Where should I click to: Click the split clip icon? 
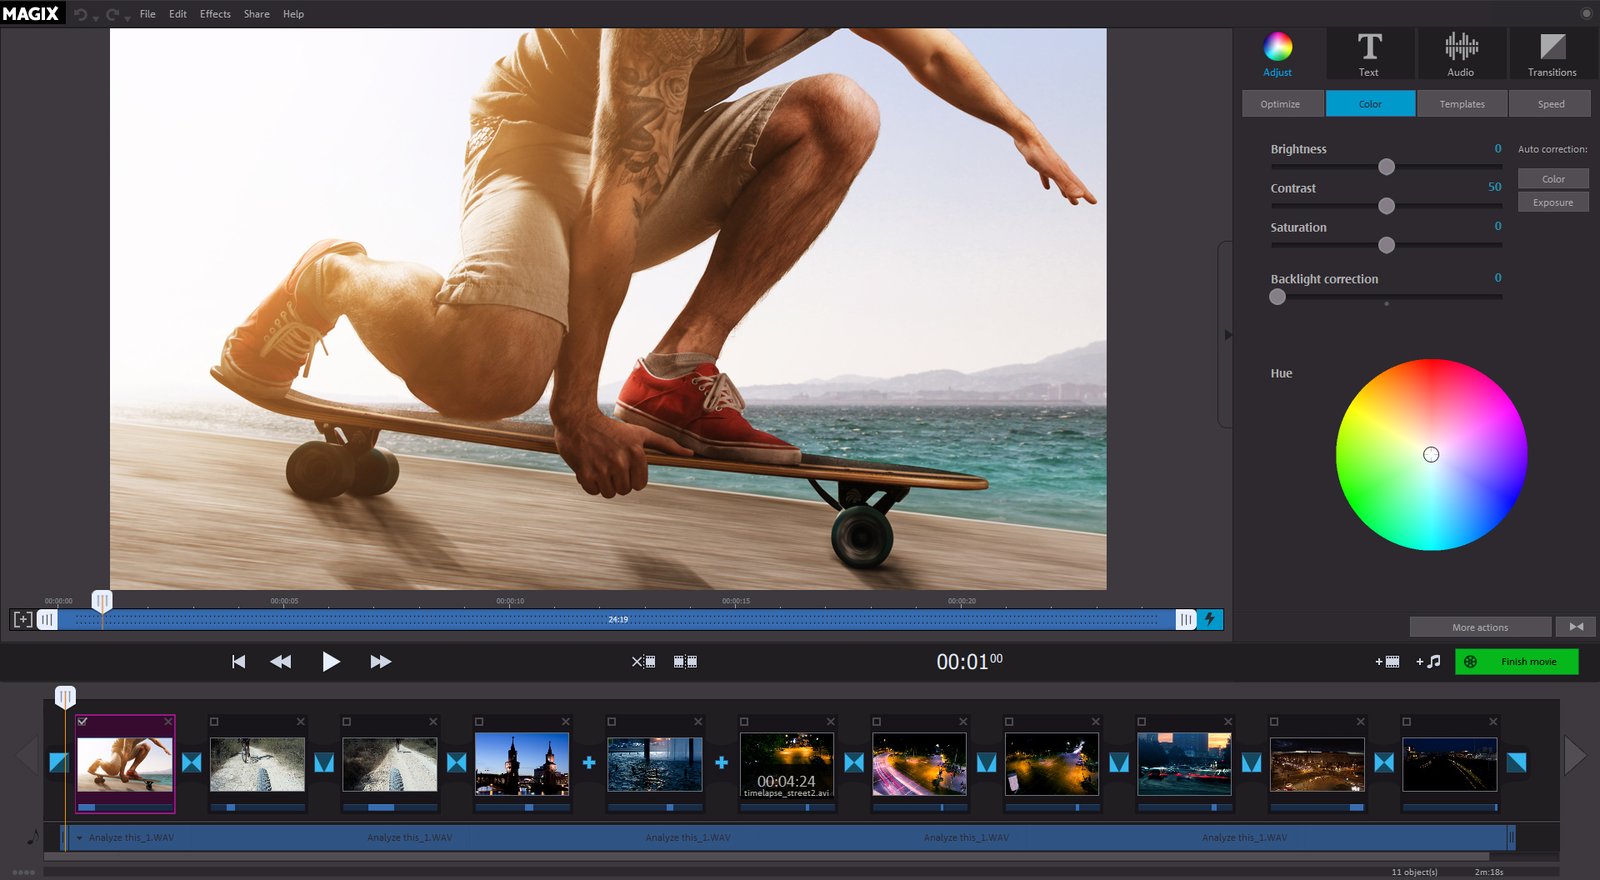(685, 662)
